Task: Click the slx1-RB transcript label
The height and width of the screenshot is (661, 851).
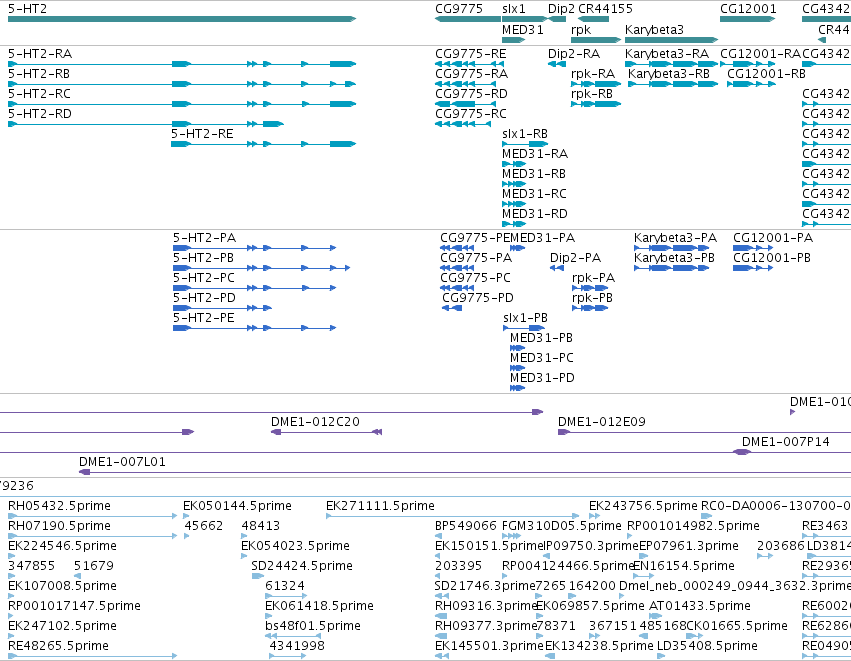Action: tap(525, 134)
